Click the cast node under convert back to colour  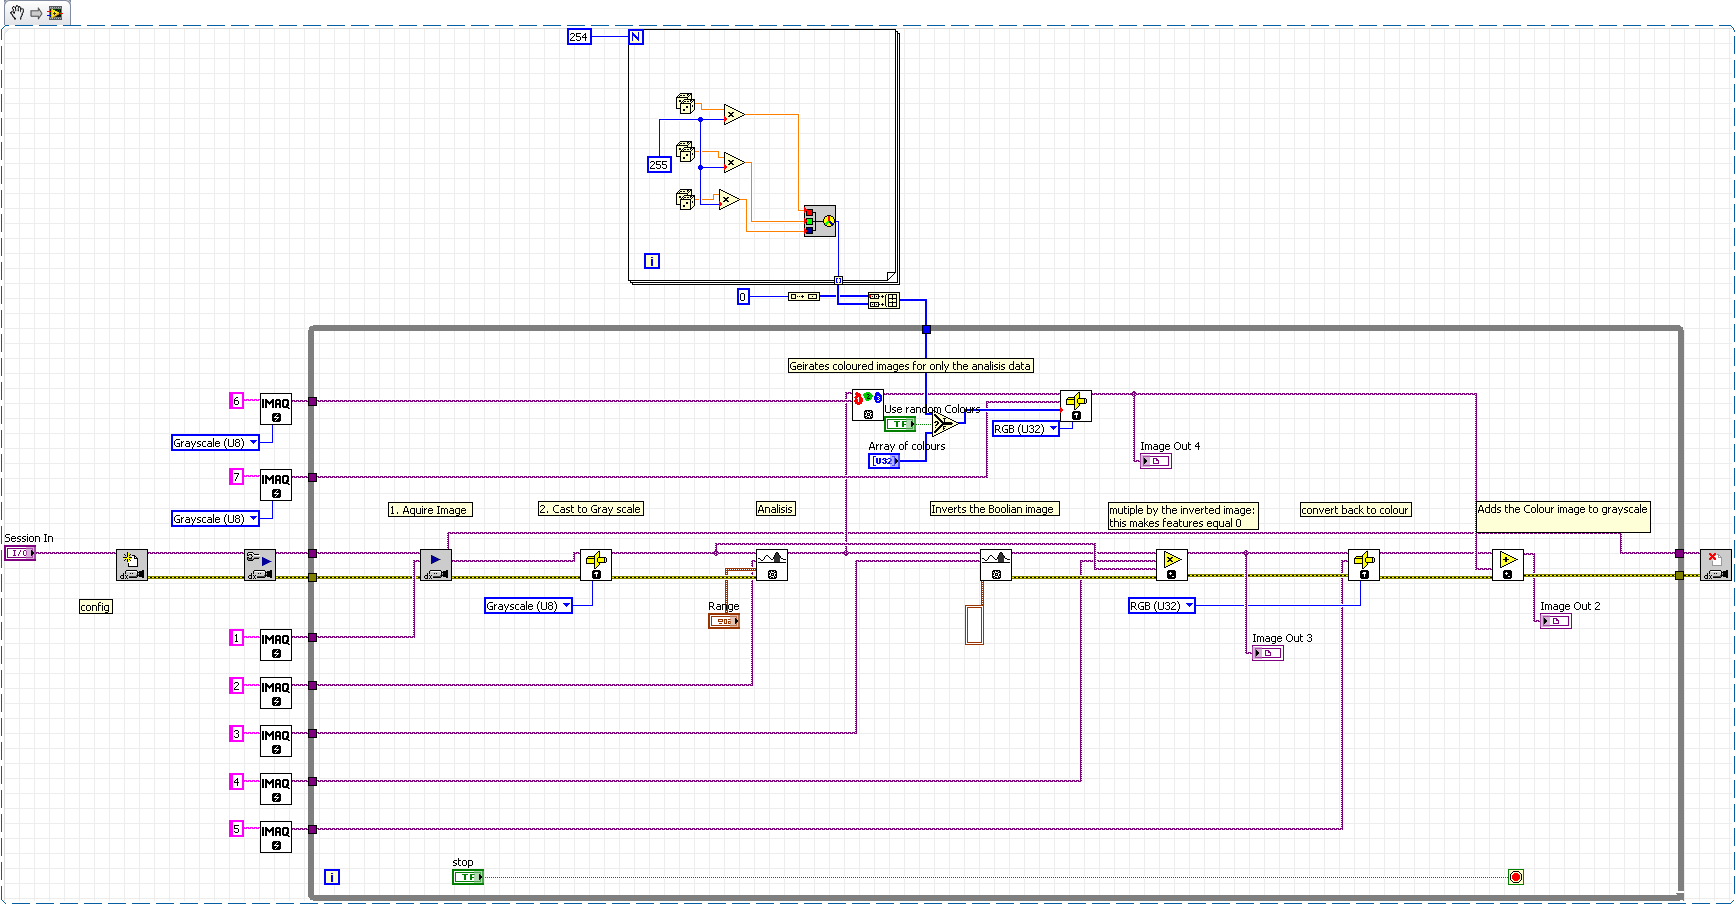click(x=1364, y=565)
